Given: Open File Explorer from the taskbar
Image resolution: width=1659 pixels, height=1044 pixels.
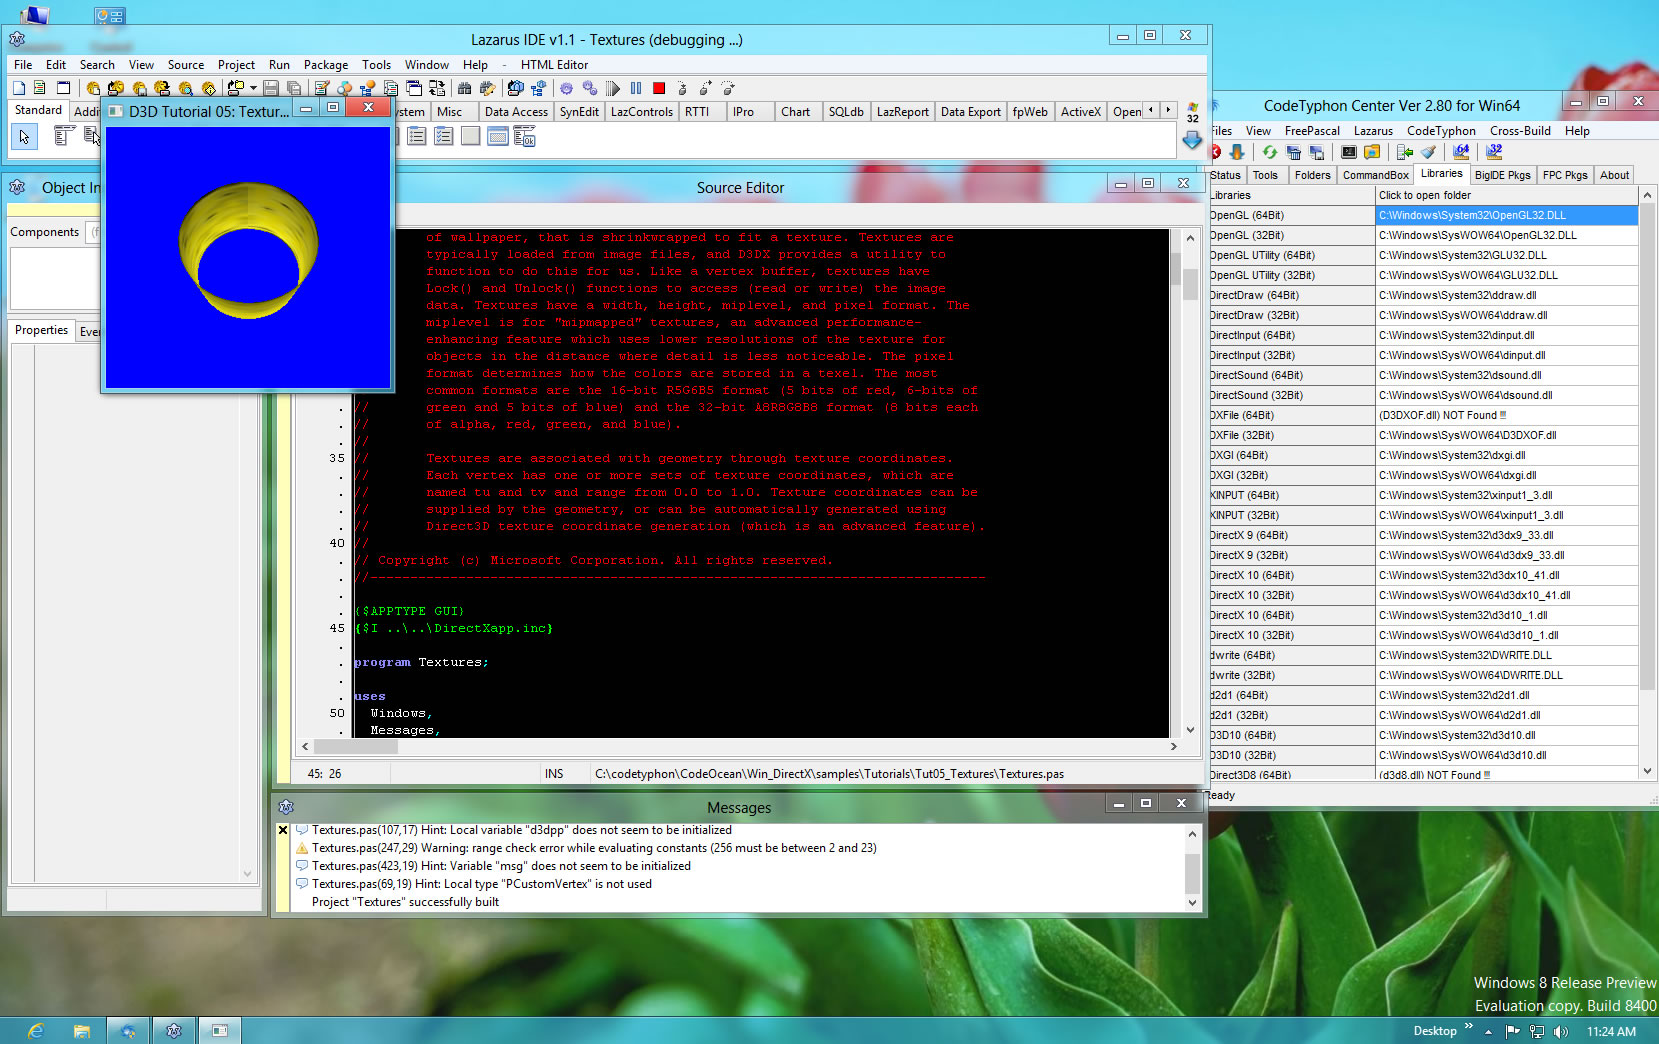Looking at the screenshot, I should [x=81, y=1031].
